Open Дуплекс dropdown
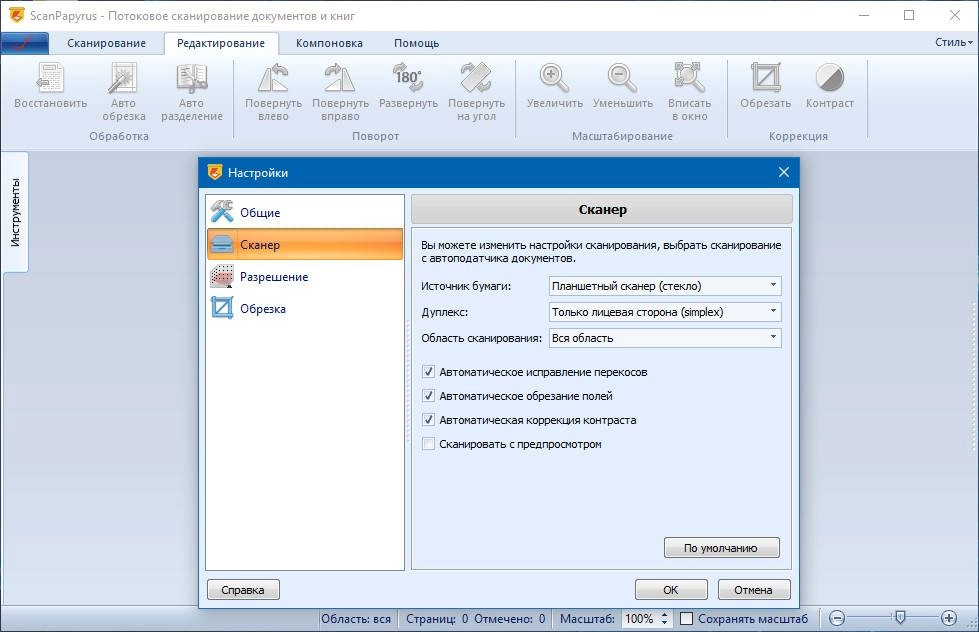Image resolution: width=979 pixels, height=632 pixels. [665, 312]
